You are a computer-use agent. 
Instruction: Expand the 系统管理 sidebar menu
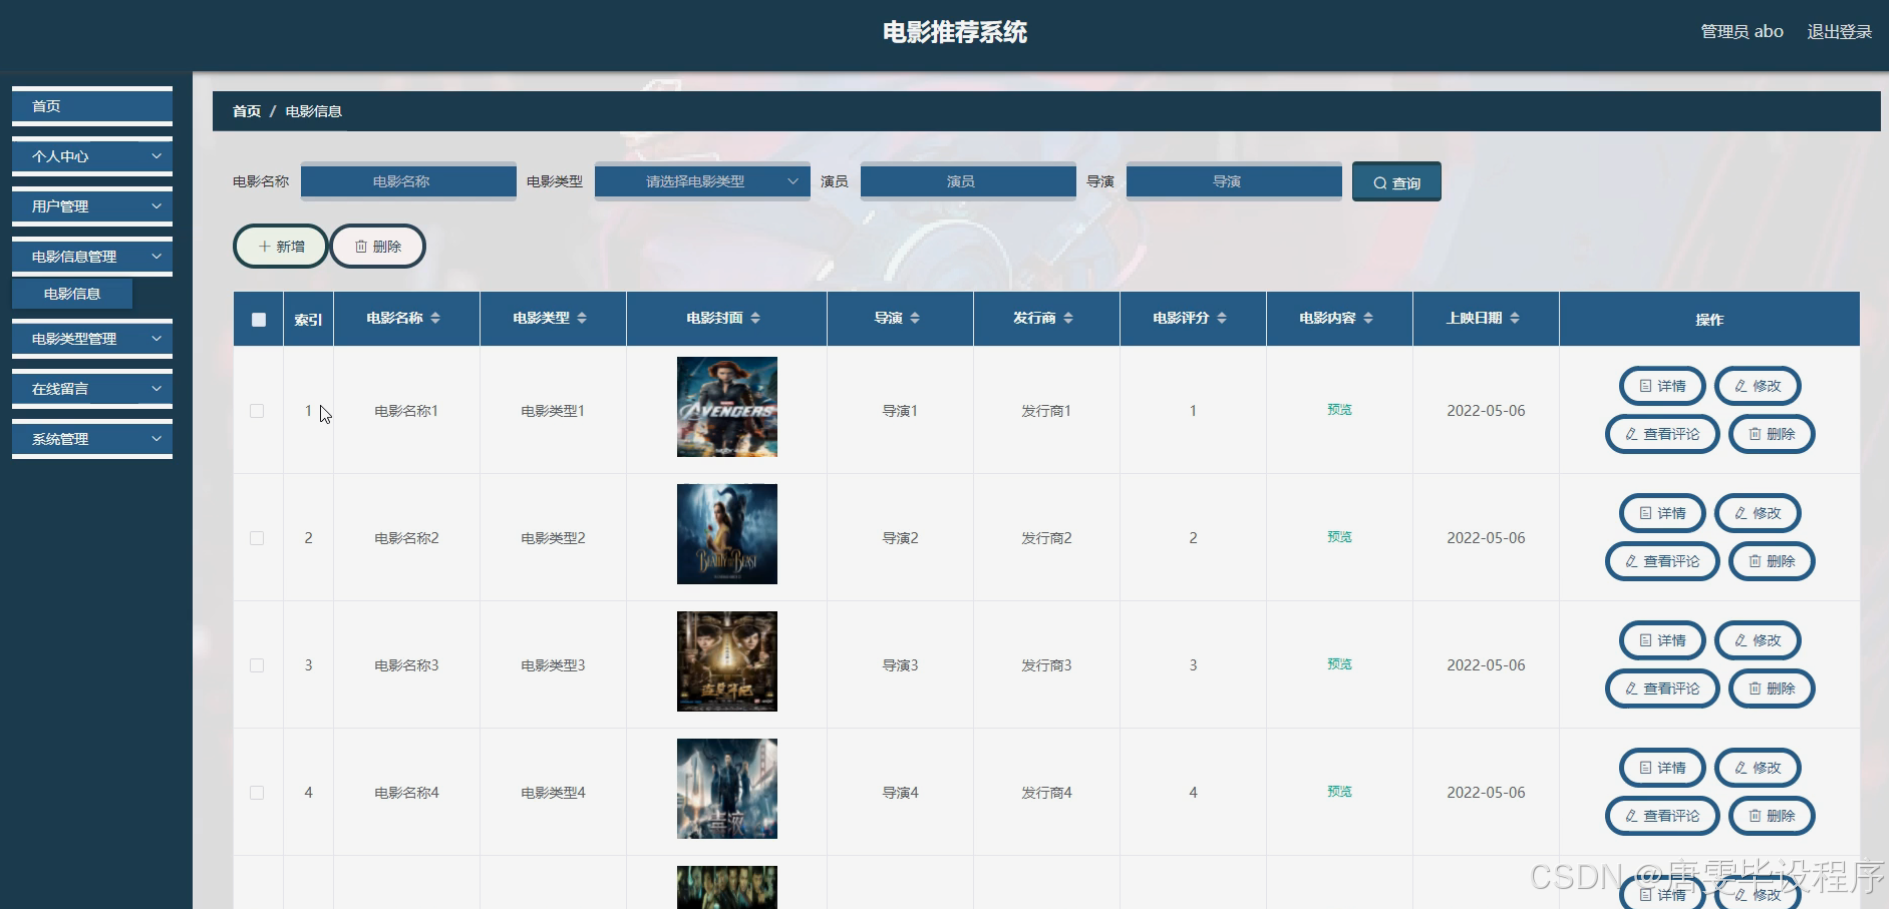pos(92,439)
